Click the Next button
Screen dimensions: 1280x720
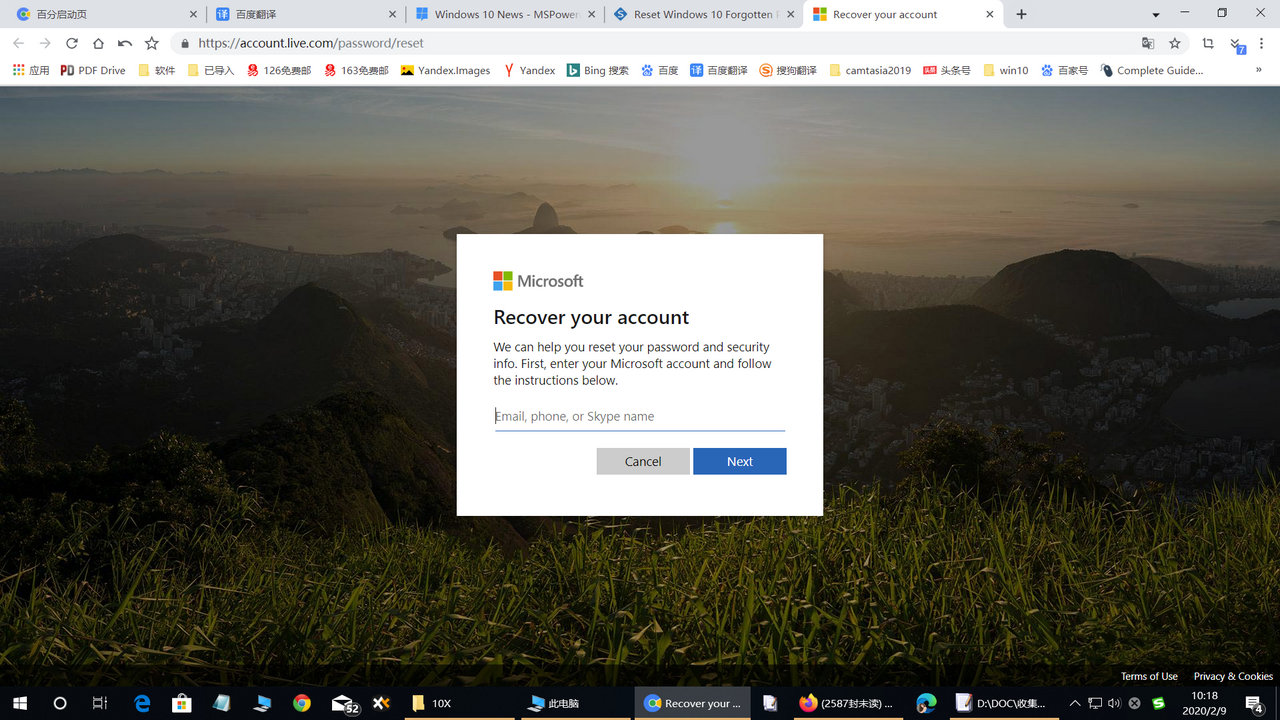coord(739,461)
